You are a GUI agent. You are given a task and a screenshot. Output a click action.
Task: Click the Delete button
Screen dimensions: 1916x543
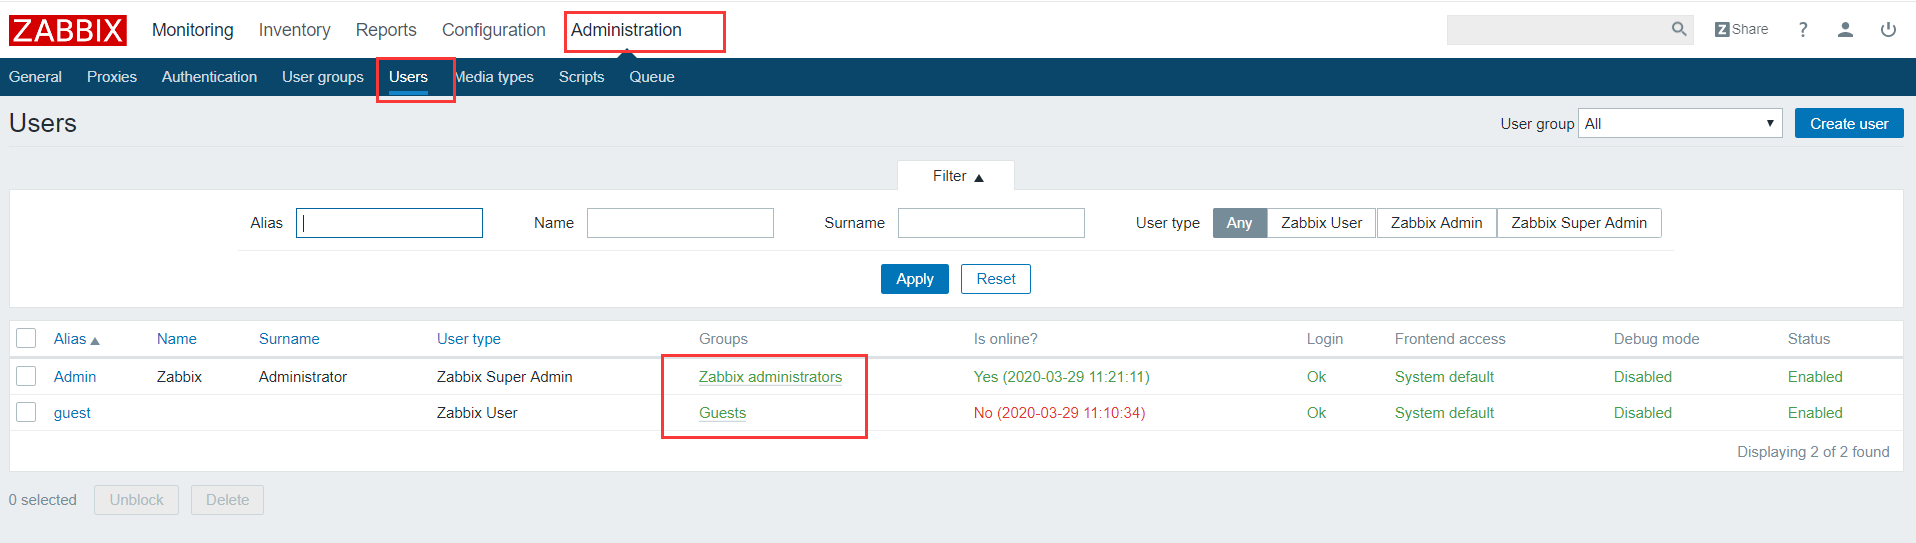228,500
